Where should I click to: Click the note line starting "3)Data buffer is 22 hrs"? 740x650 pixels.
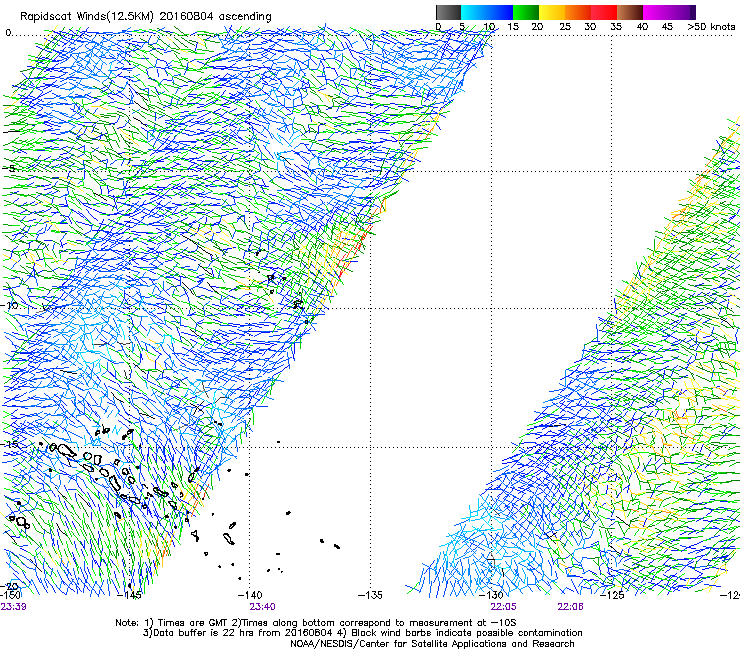coord(363,633)
